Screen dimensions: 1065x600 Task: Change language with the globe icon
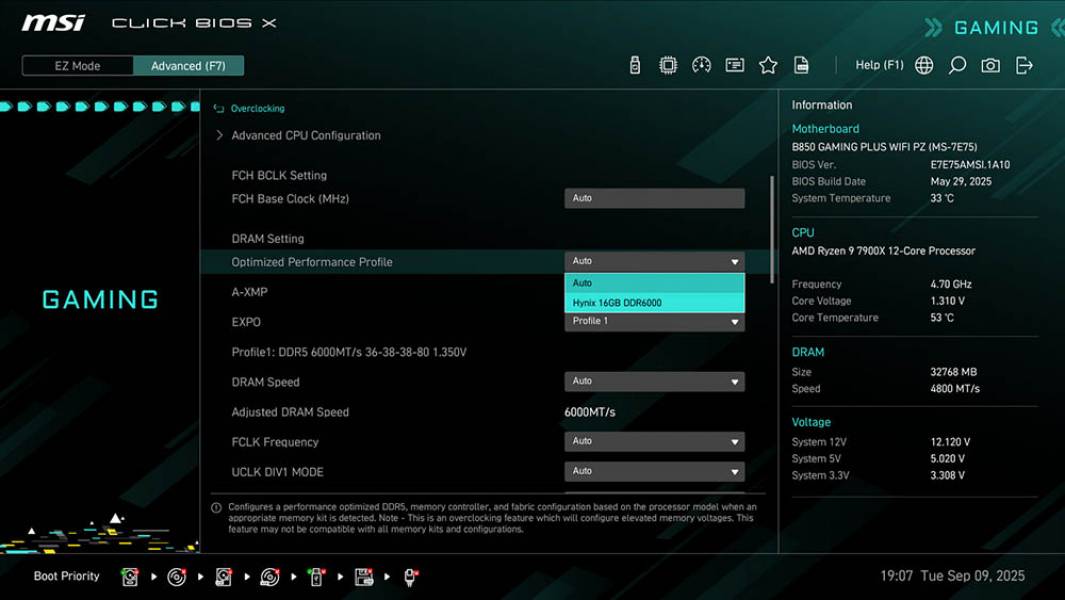point(923,64)
